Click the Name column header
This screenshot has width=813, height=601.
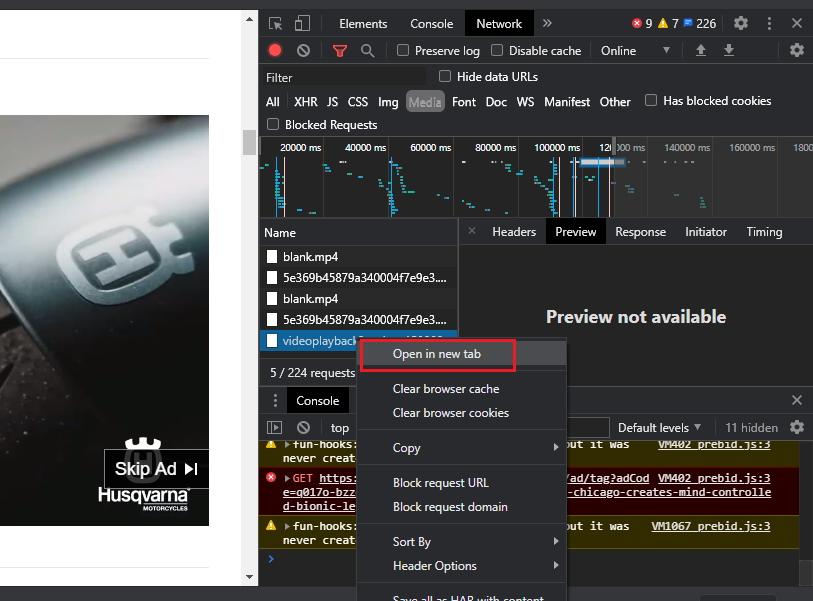358,233
